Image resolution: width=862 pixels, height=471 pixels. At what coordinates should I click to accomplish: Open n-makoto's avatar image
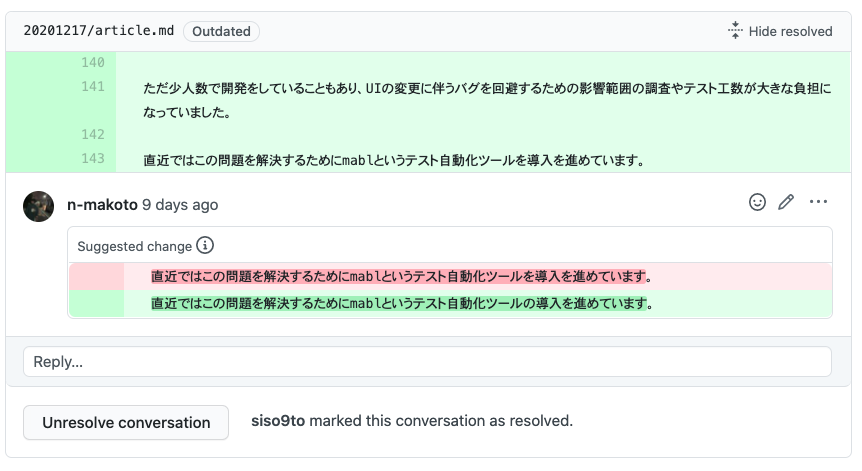[38, 206]
